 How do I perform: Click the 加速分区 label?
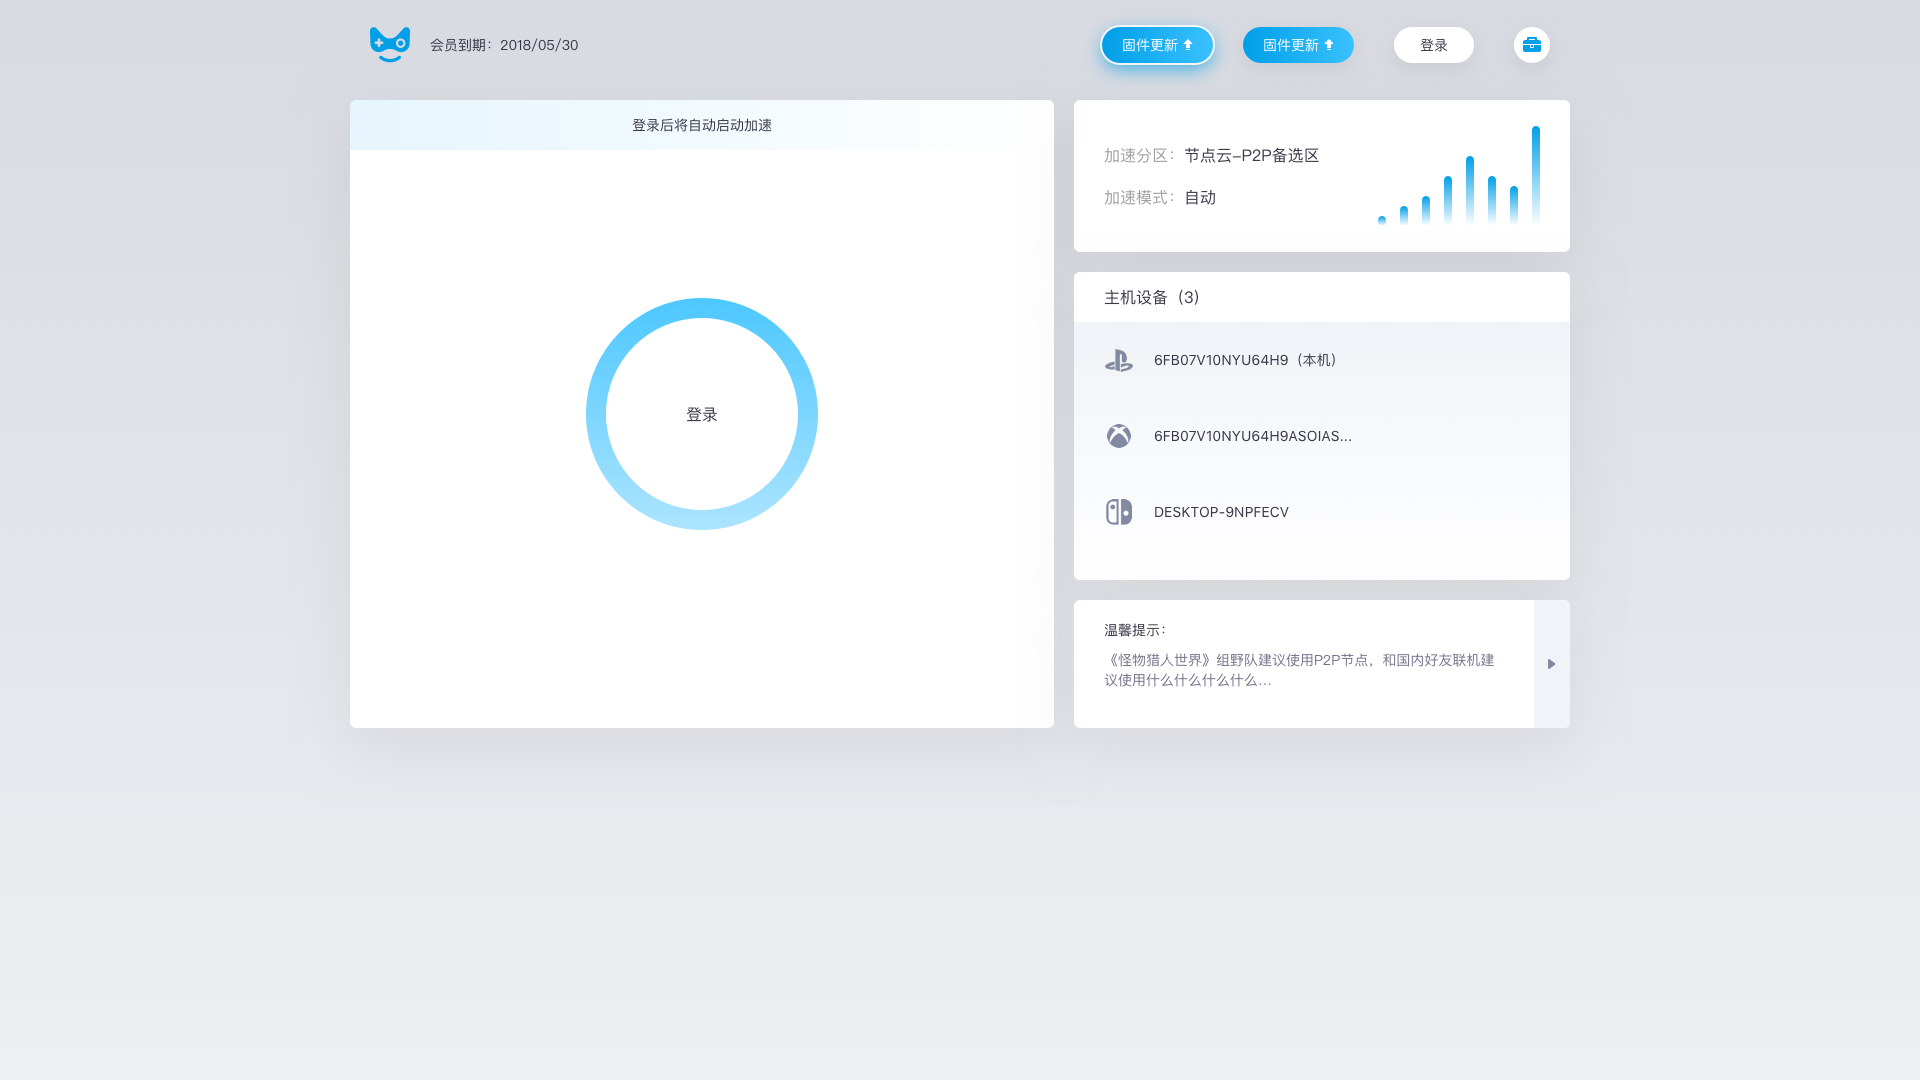click(1139, 155)
